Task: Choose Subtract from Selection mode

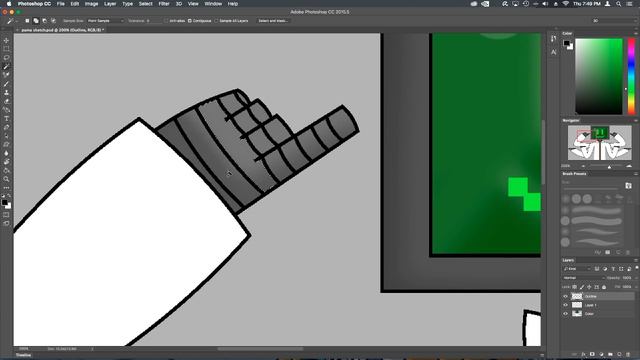Action: pyautogui.click(x=44, y=20)
